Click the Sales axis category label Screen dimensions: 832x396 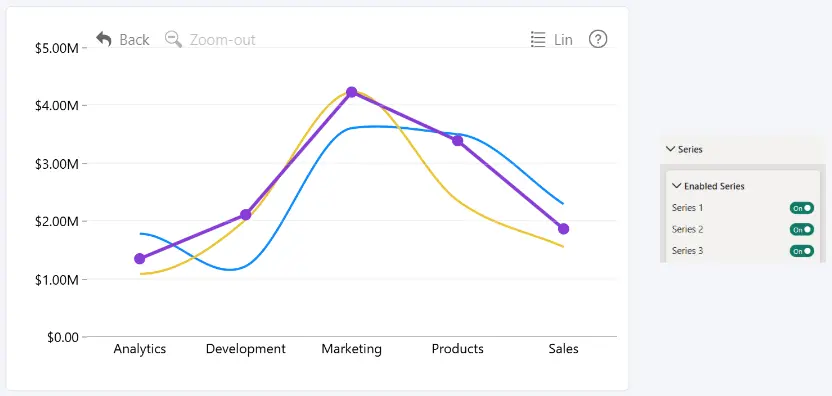pos(564,349)
